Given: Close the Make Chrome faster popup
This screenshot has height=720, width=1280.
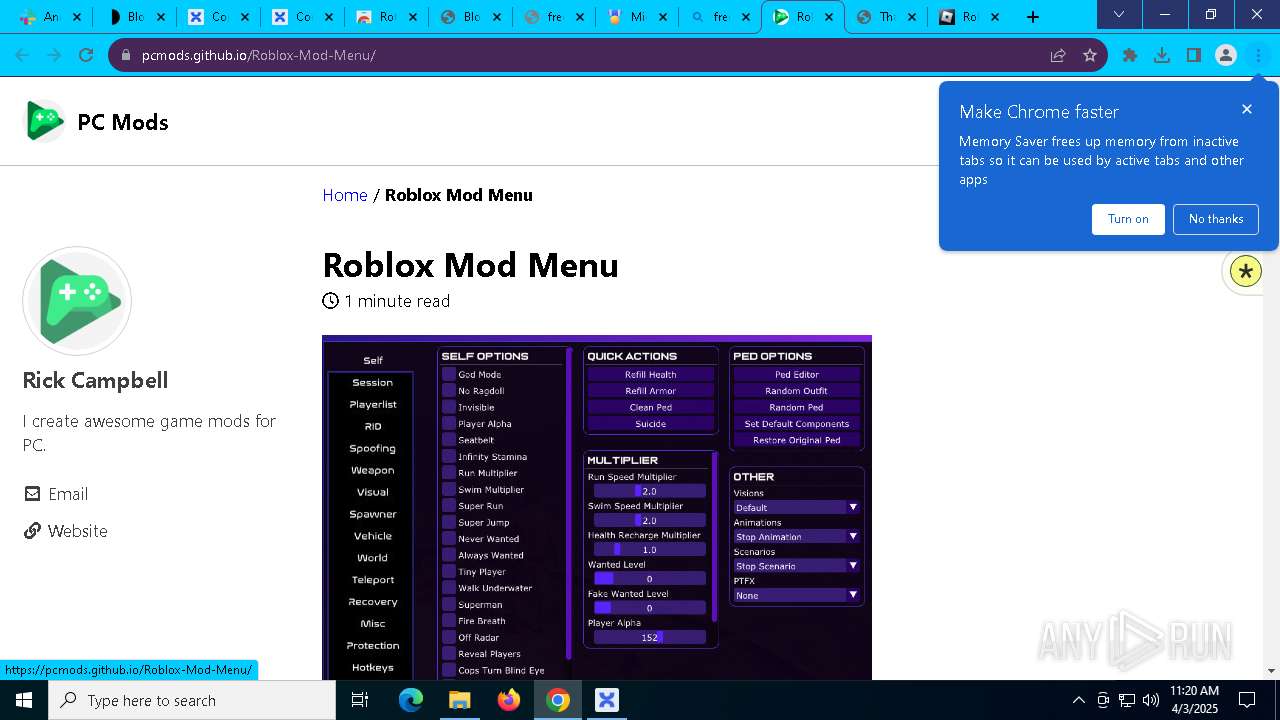Looking at the screenshot, I should pos(1246,109).
